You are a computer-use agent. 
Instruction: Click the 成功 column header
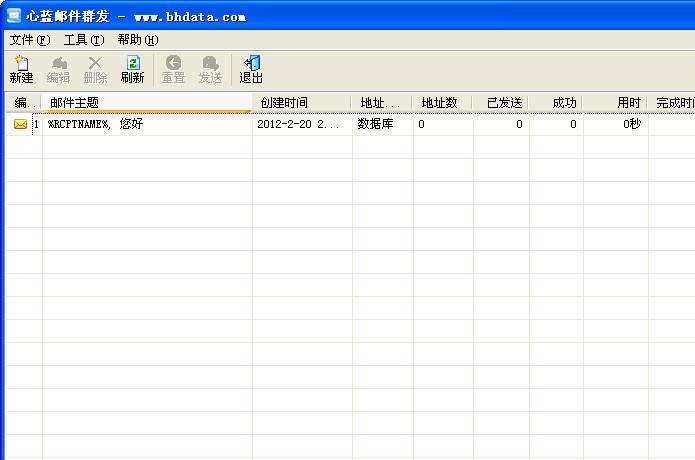pyautogui.click(x=563, y=103)
